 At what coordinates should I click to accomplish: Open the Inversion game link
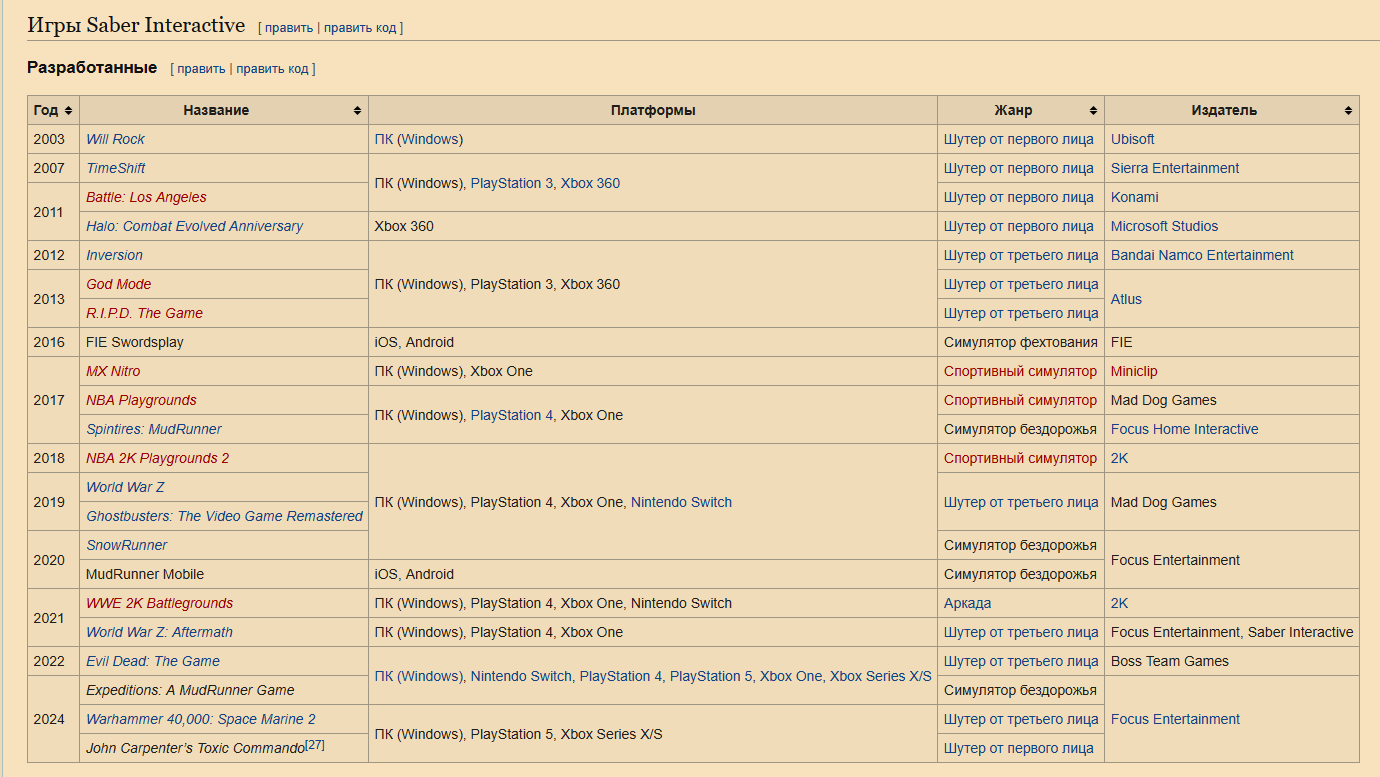114,255
